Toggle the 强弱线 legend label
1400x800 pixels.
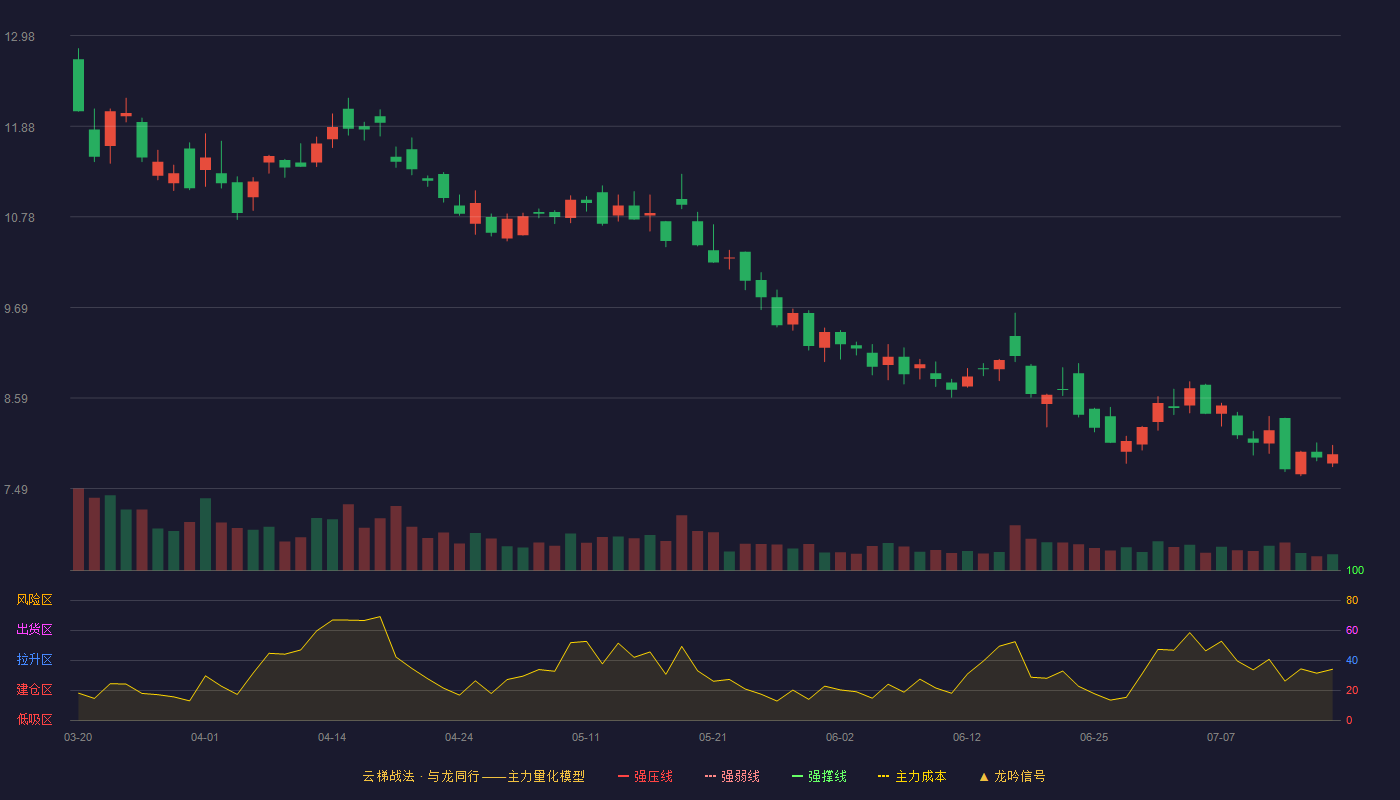coord(740,777)
